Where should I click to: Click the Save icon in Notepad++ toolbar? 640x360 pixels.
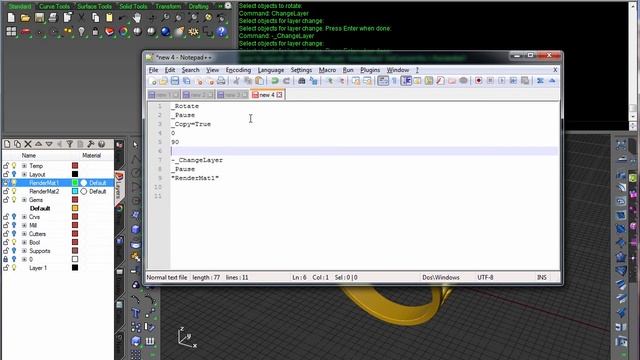click(175, 81)
